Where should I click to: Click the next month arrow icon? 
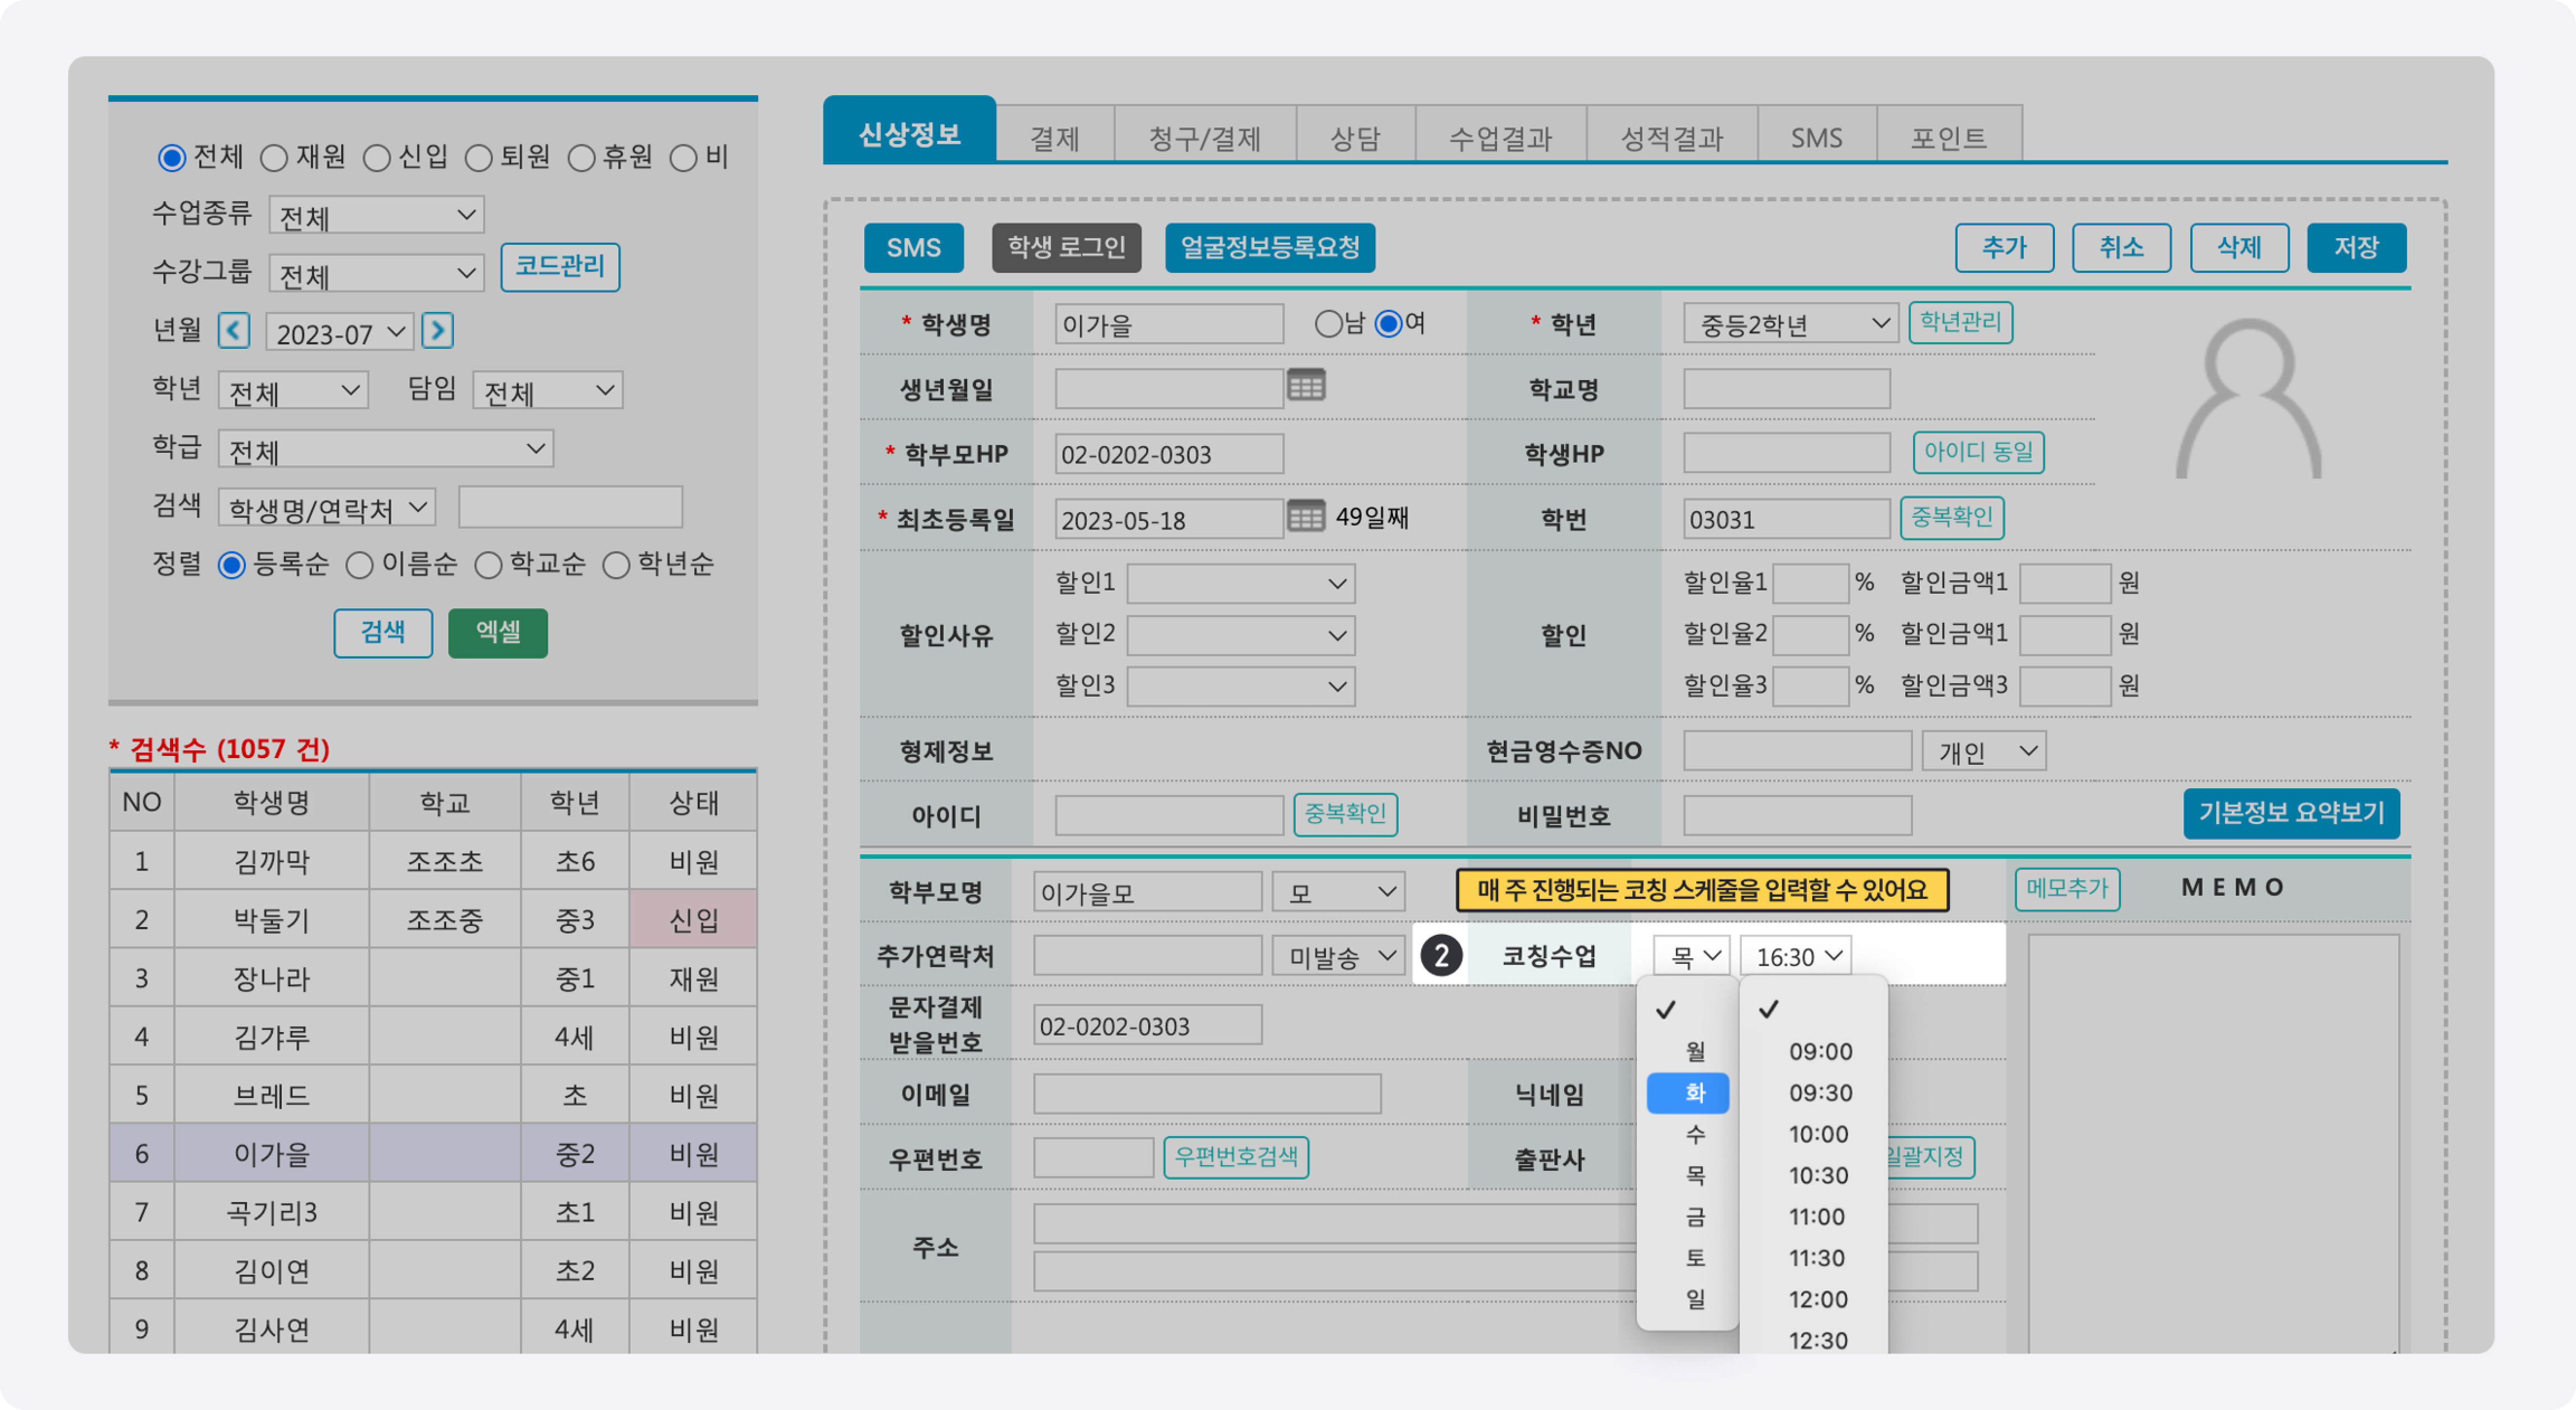[437, 331]
